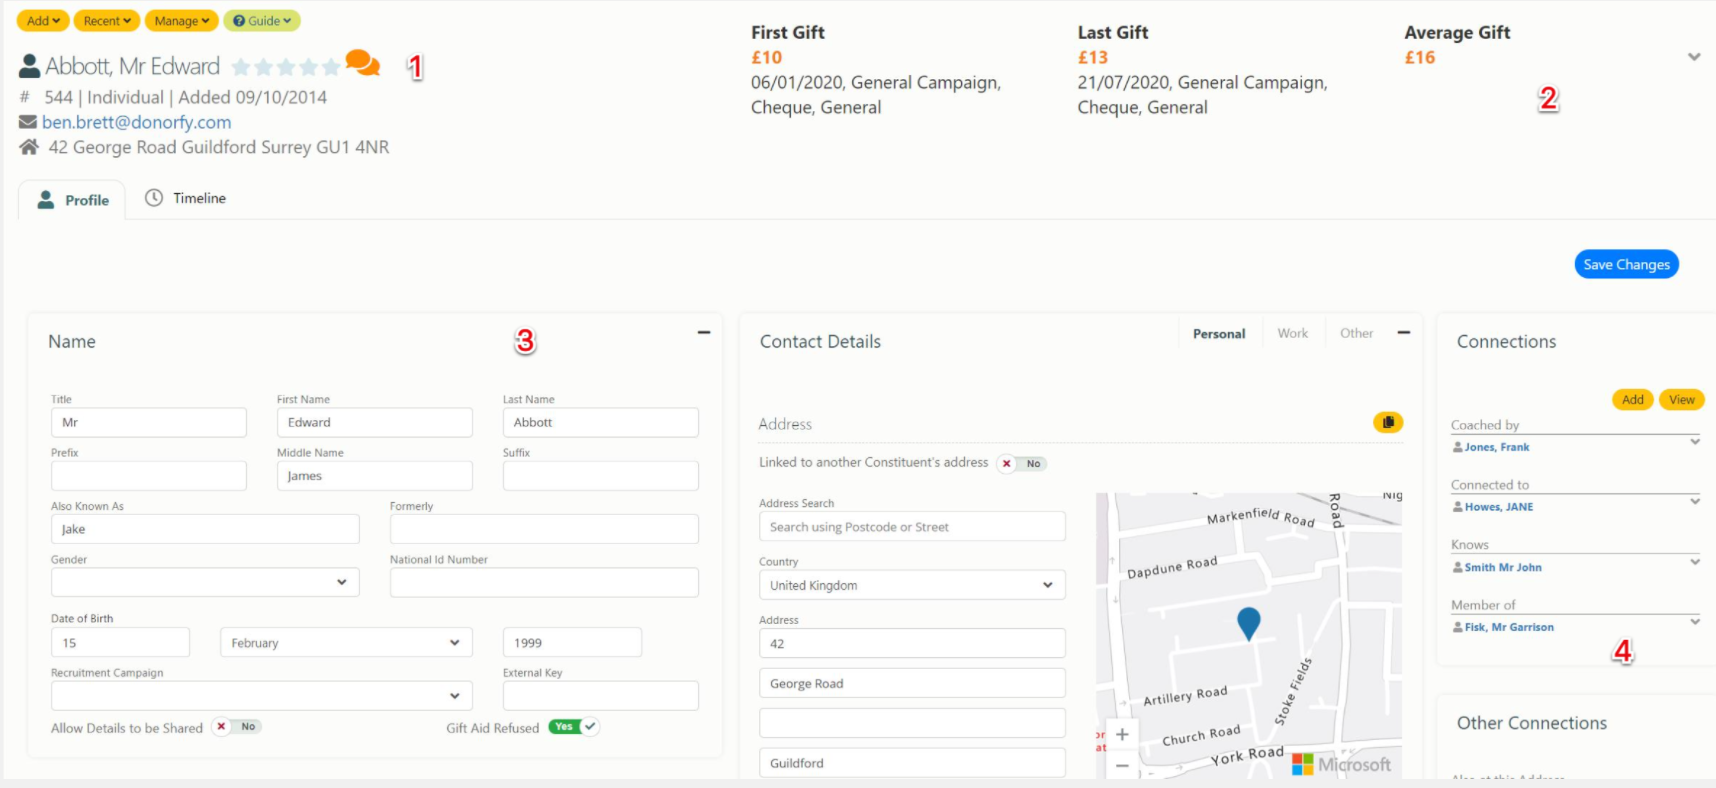Open the Fisk, Mr Garrison link
The width and height of the screenshot is (1716, 788).
coord(1509,627)
